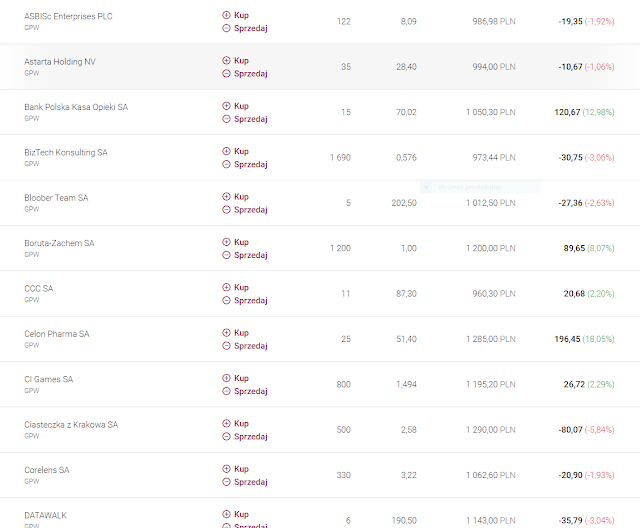
Task: Open ASBISc Enterprises PLC stock details
Action: (68, 16)
